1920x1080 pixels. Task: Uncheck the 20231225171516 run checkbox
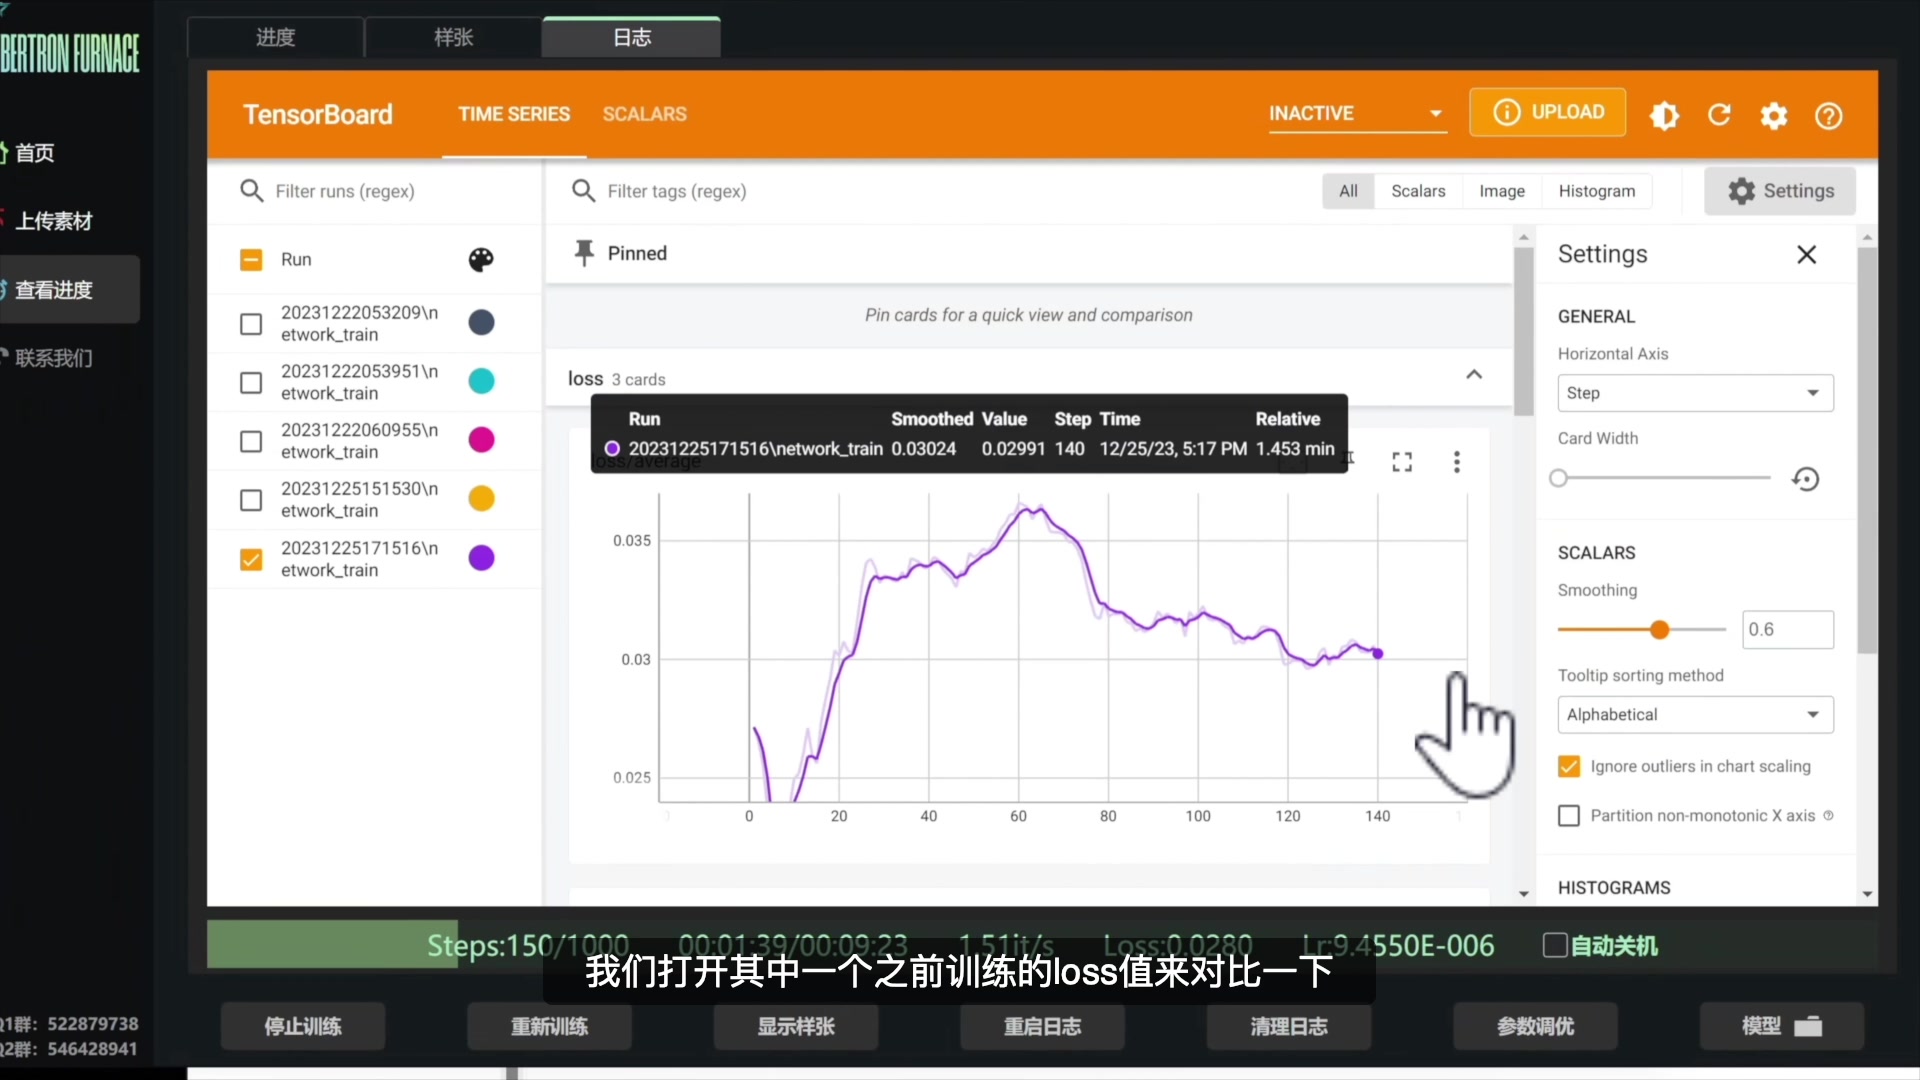coord(251,559)
